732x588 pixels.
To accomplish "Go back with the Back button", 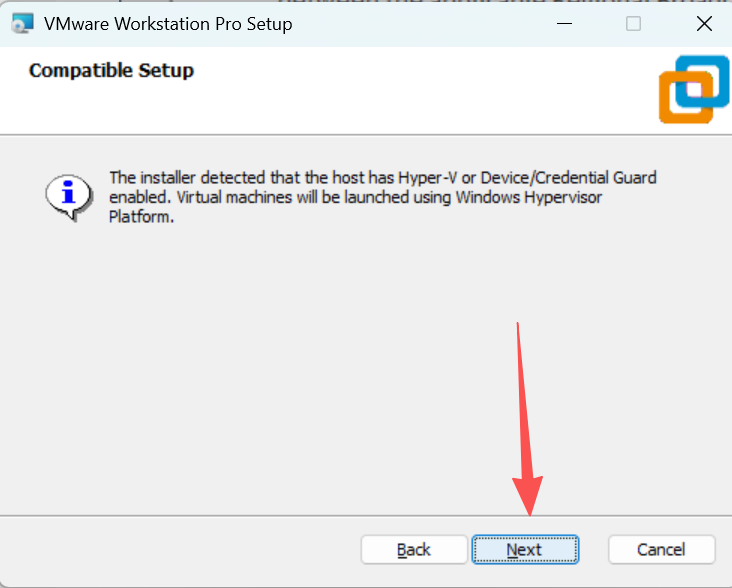I will [x=414, y=549].
